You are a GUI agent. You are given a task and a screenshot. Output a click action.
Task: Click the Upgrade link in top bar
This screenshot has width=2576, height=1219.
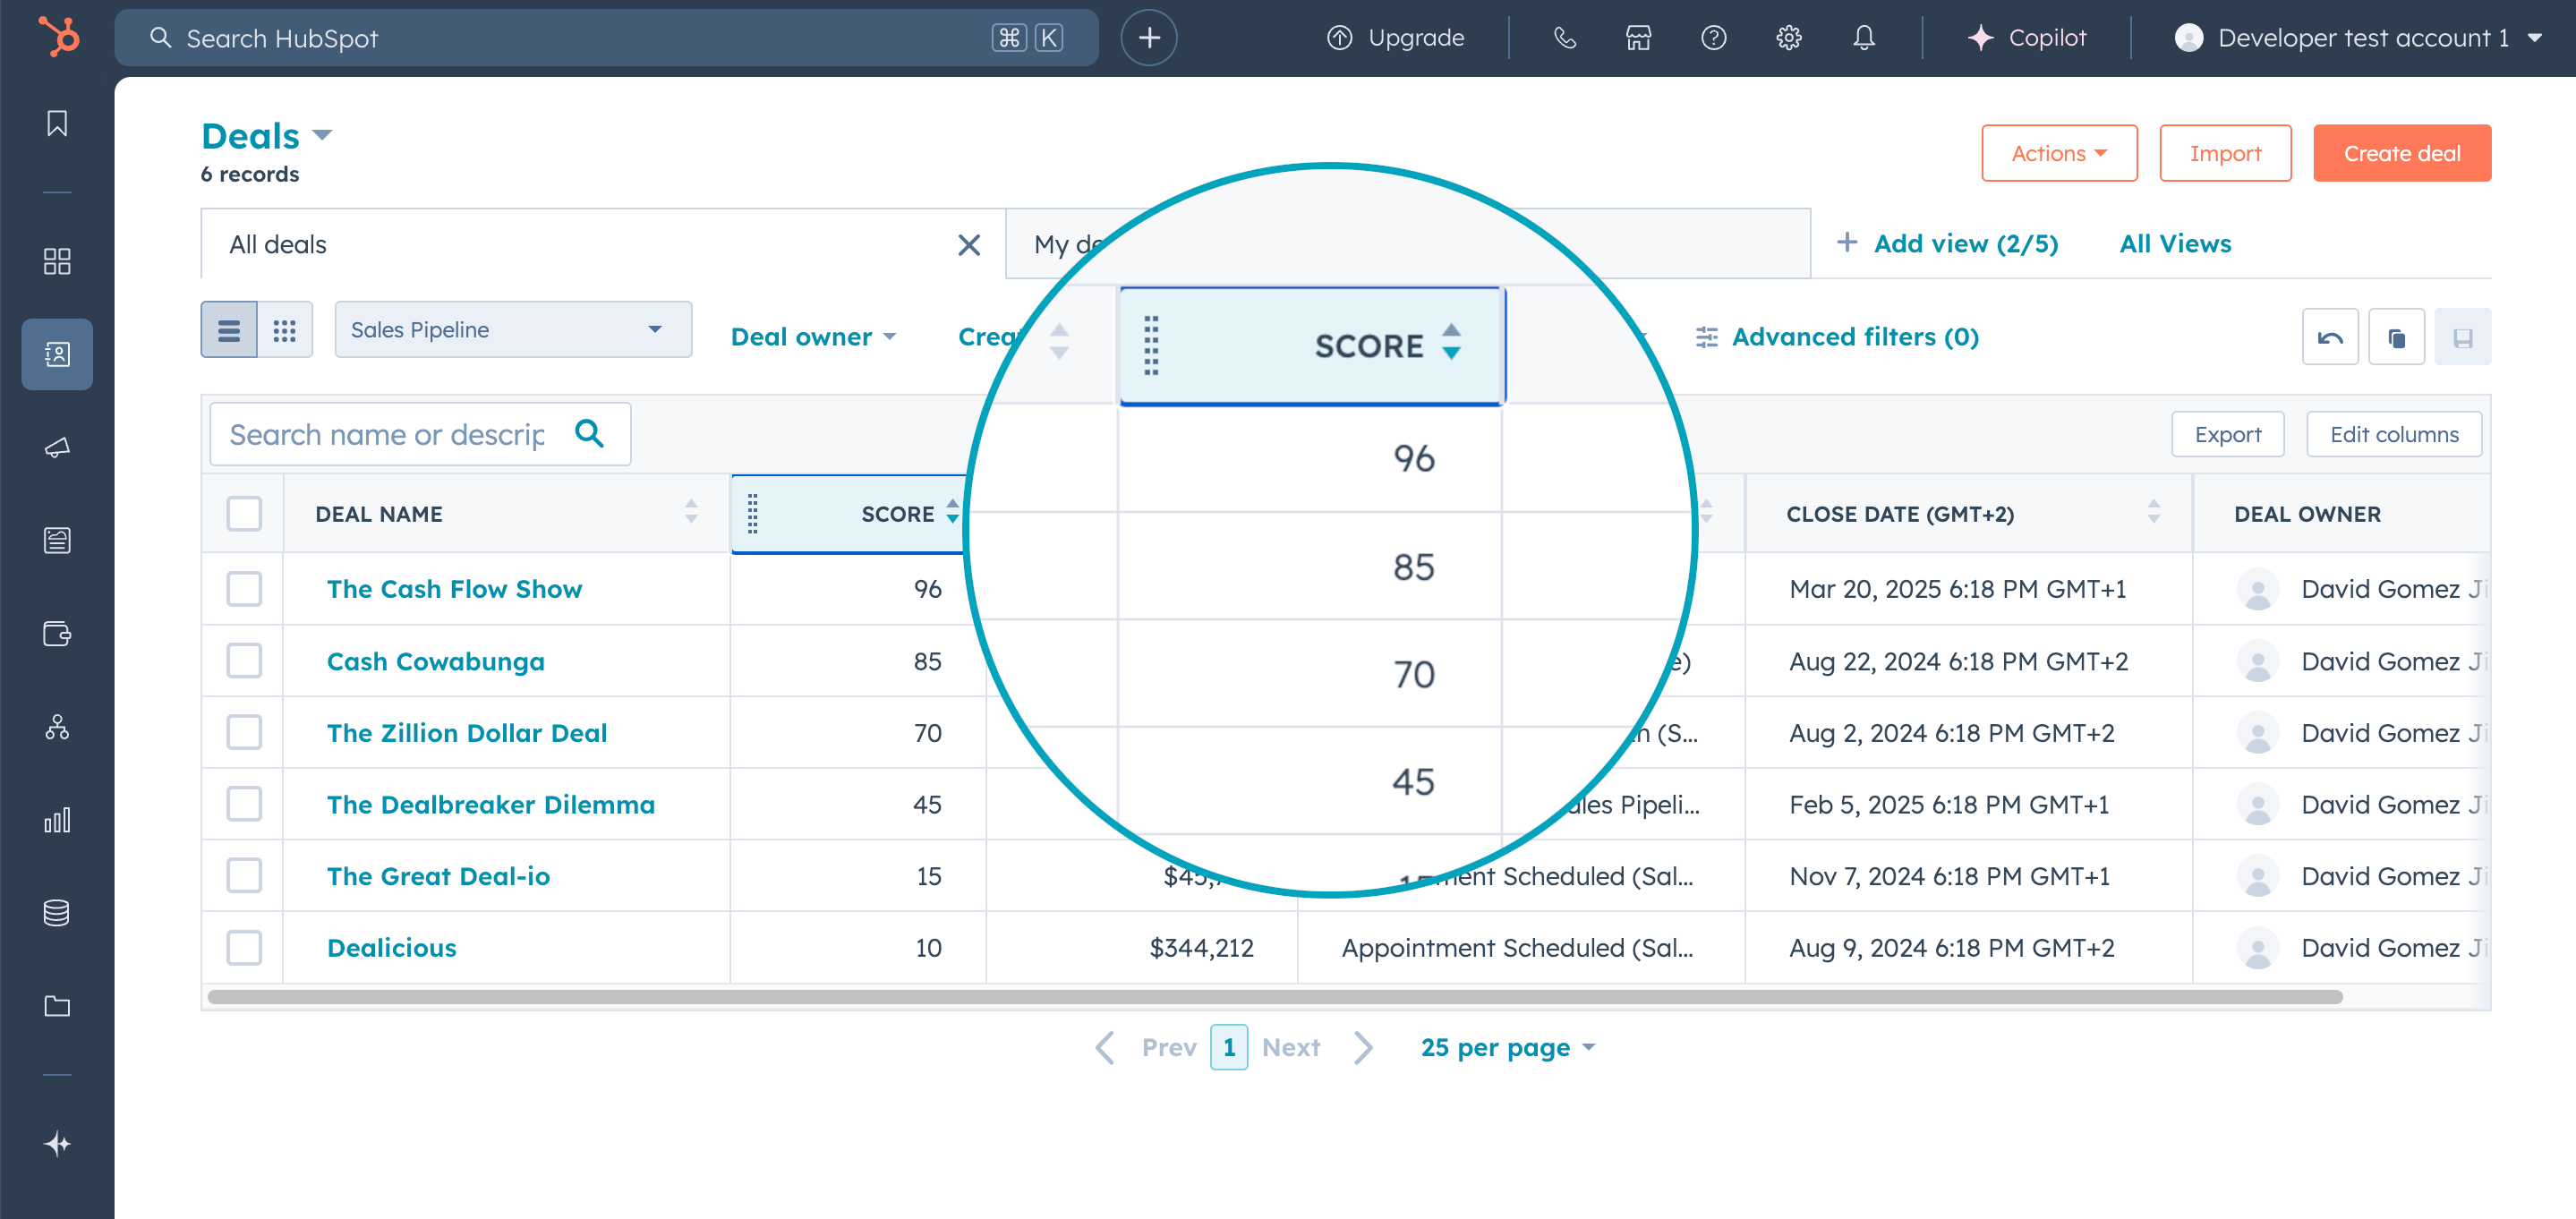1396,38
